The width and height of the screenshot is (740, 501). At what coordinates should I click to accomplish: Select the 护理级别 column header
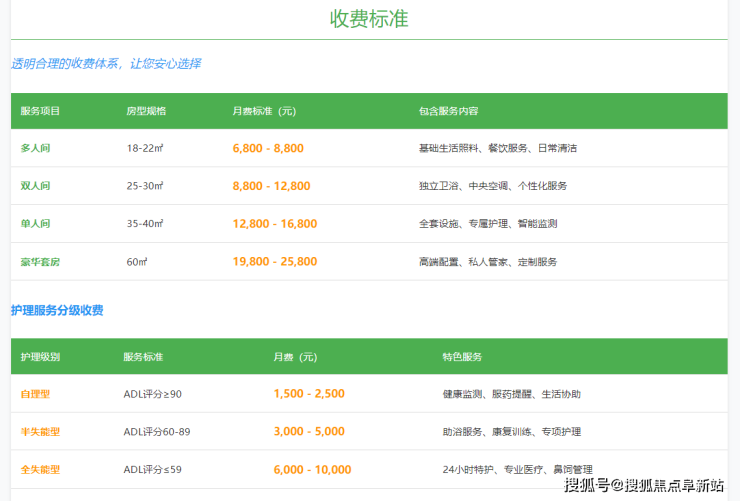point(40,357)
